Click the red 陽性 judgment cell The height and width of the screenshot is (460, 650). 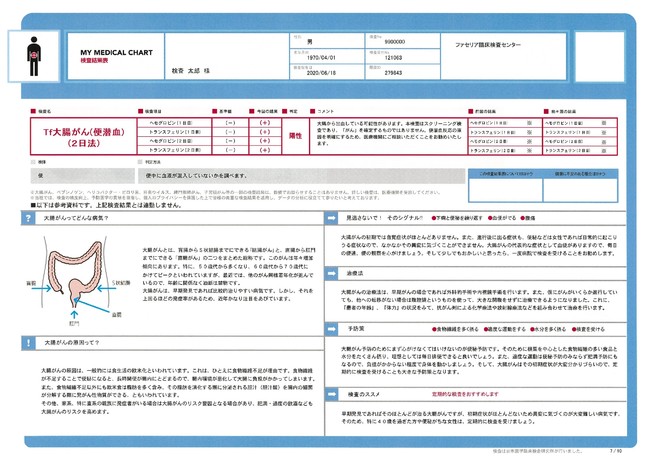(295, 136)
